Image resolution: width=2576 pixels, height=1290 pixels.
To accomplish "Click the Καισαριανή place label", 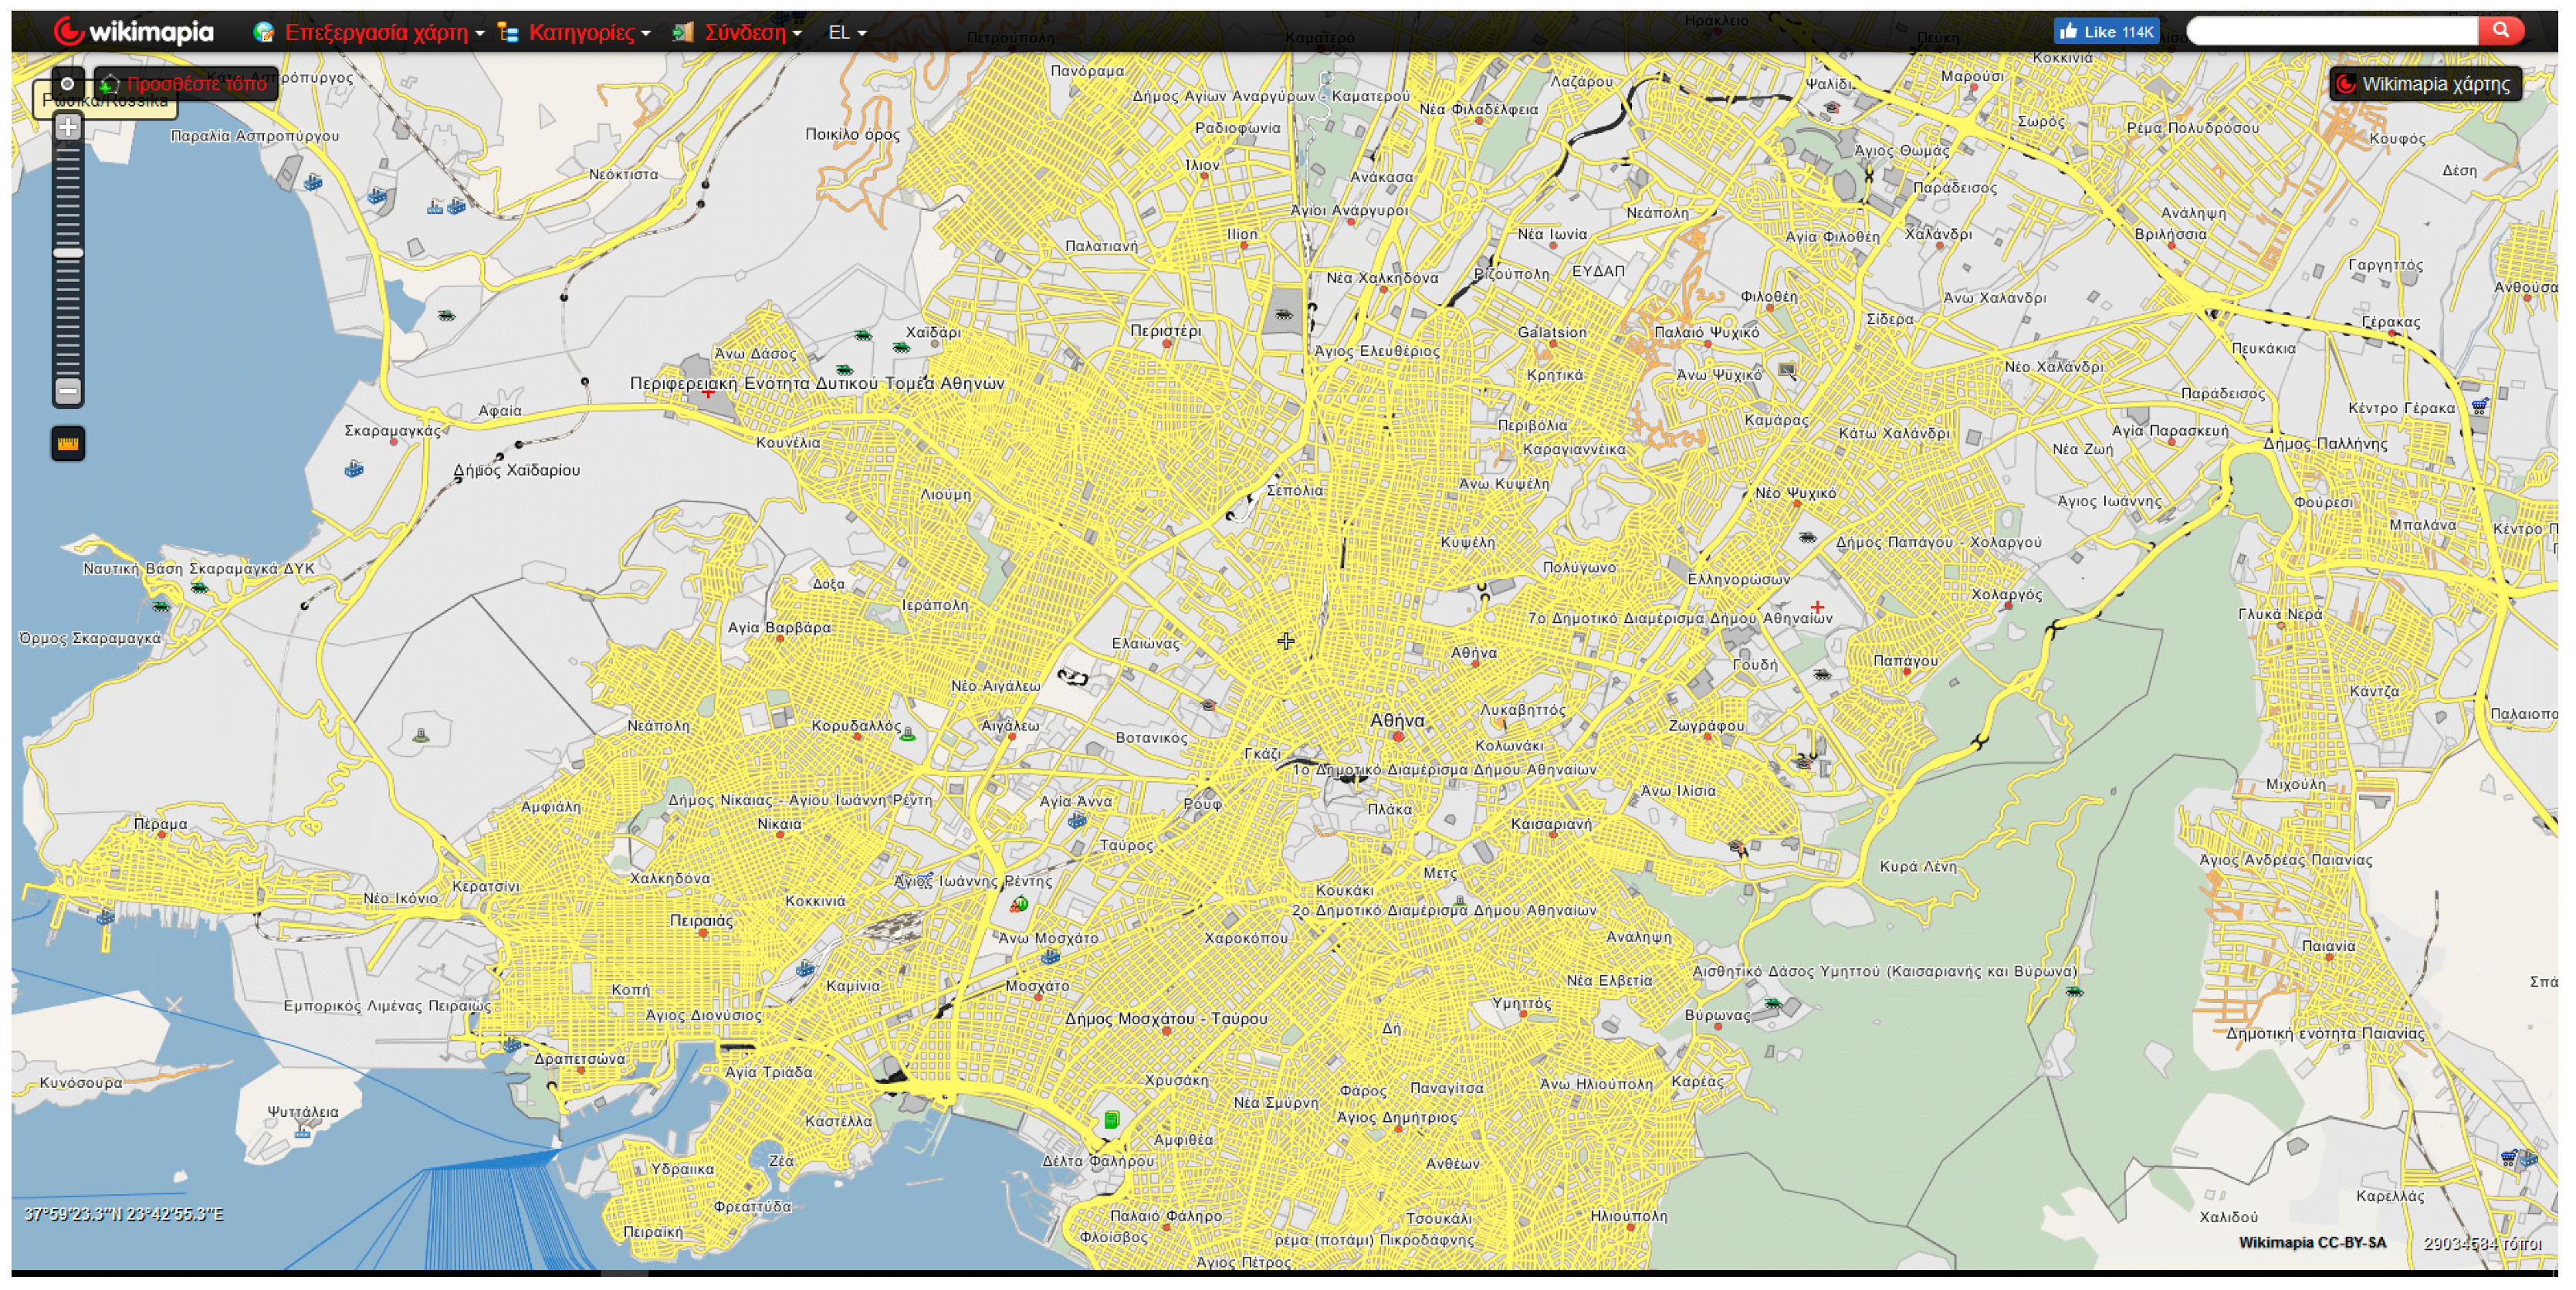I will [1551, 824].
